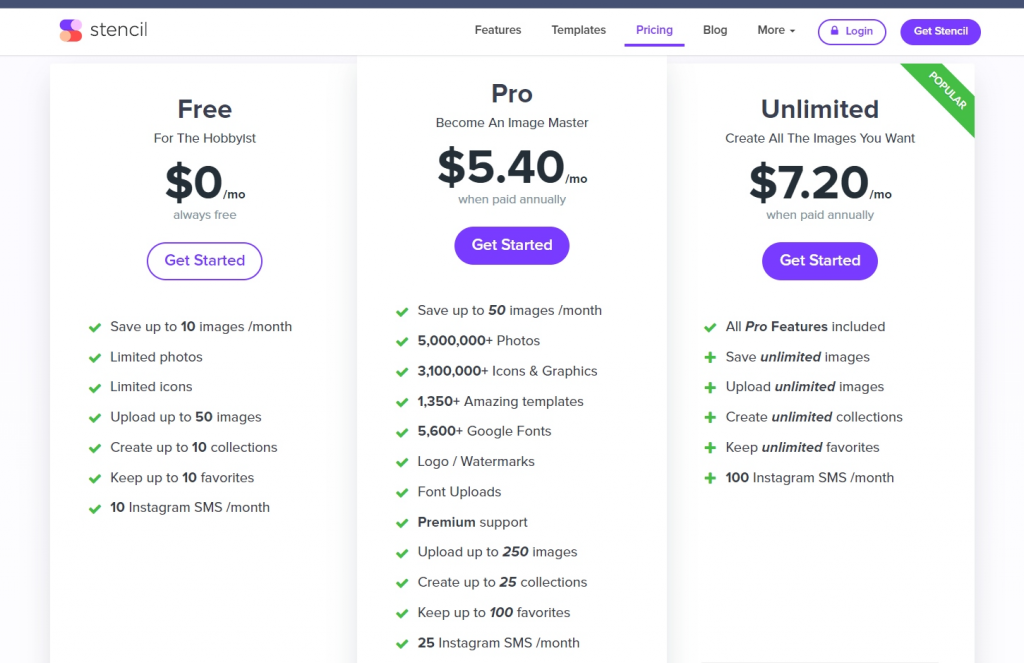Open the Blog link

[714, 30]
